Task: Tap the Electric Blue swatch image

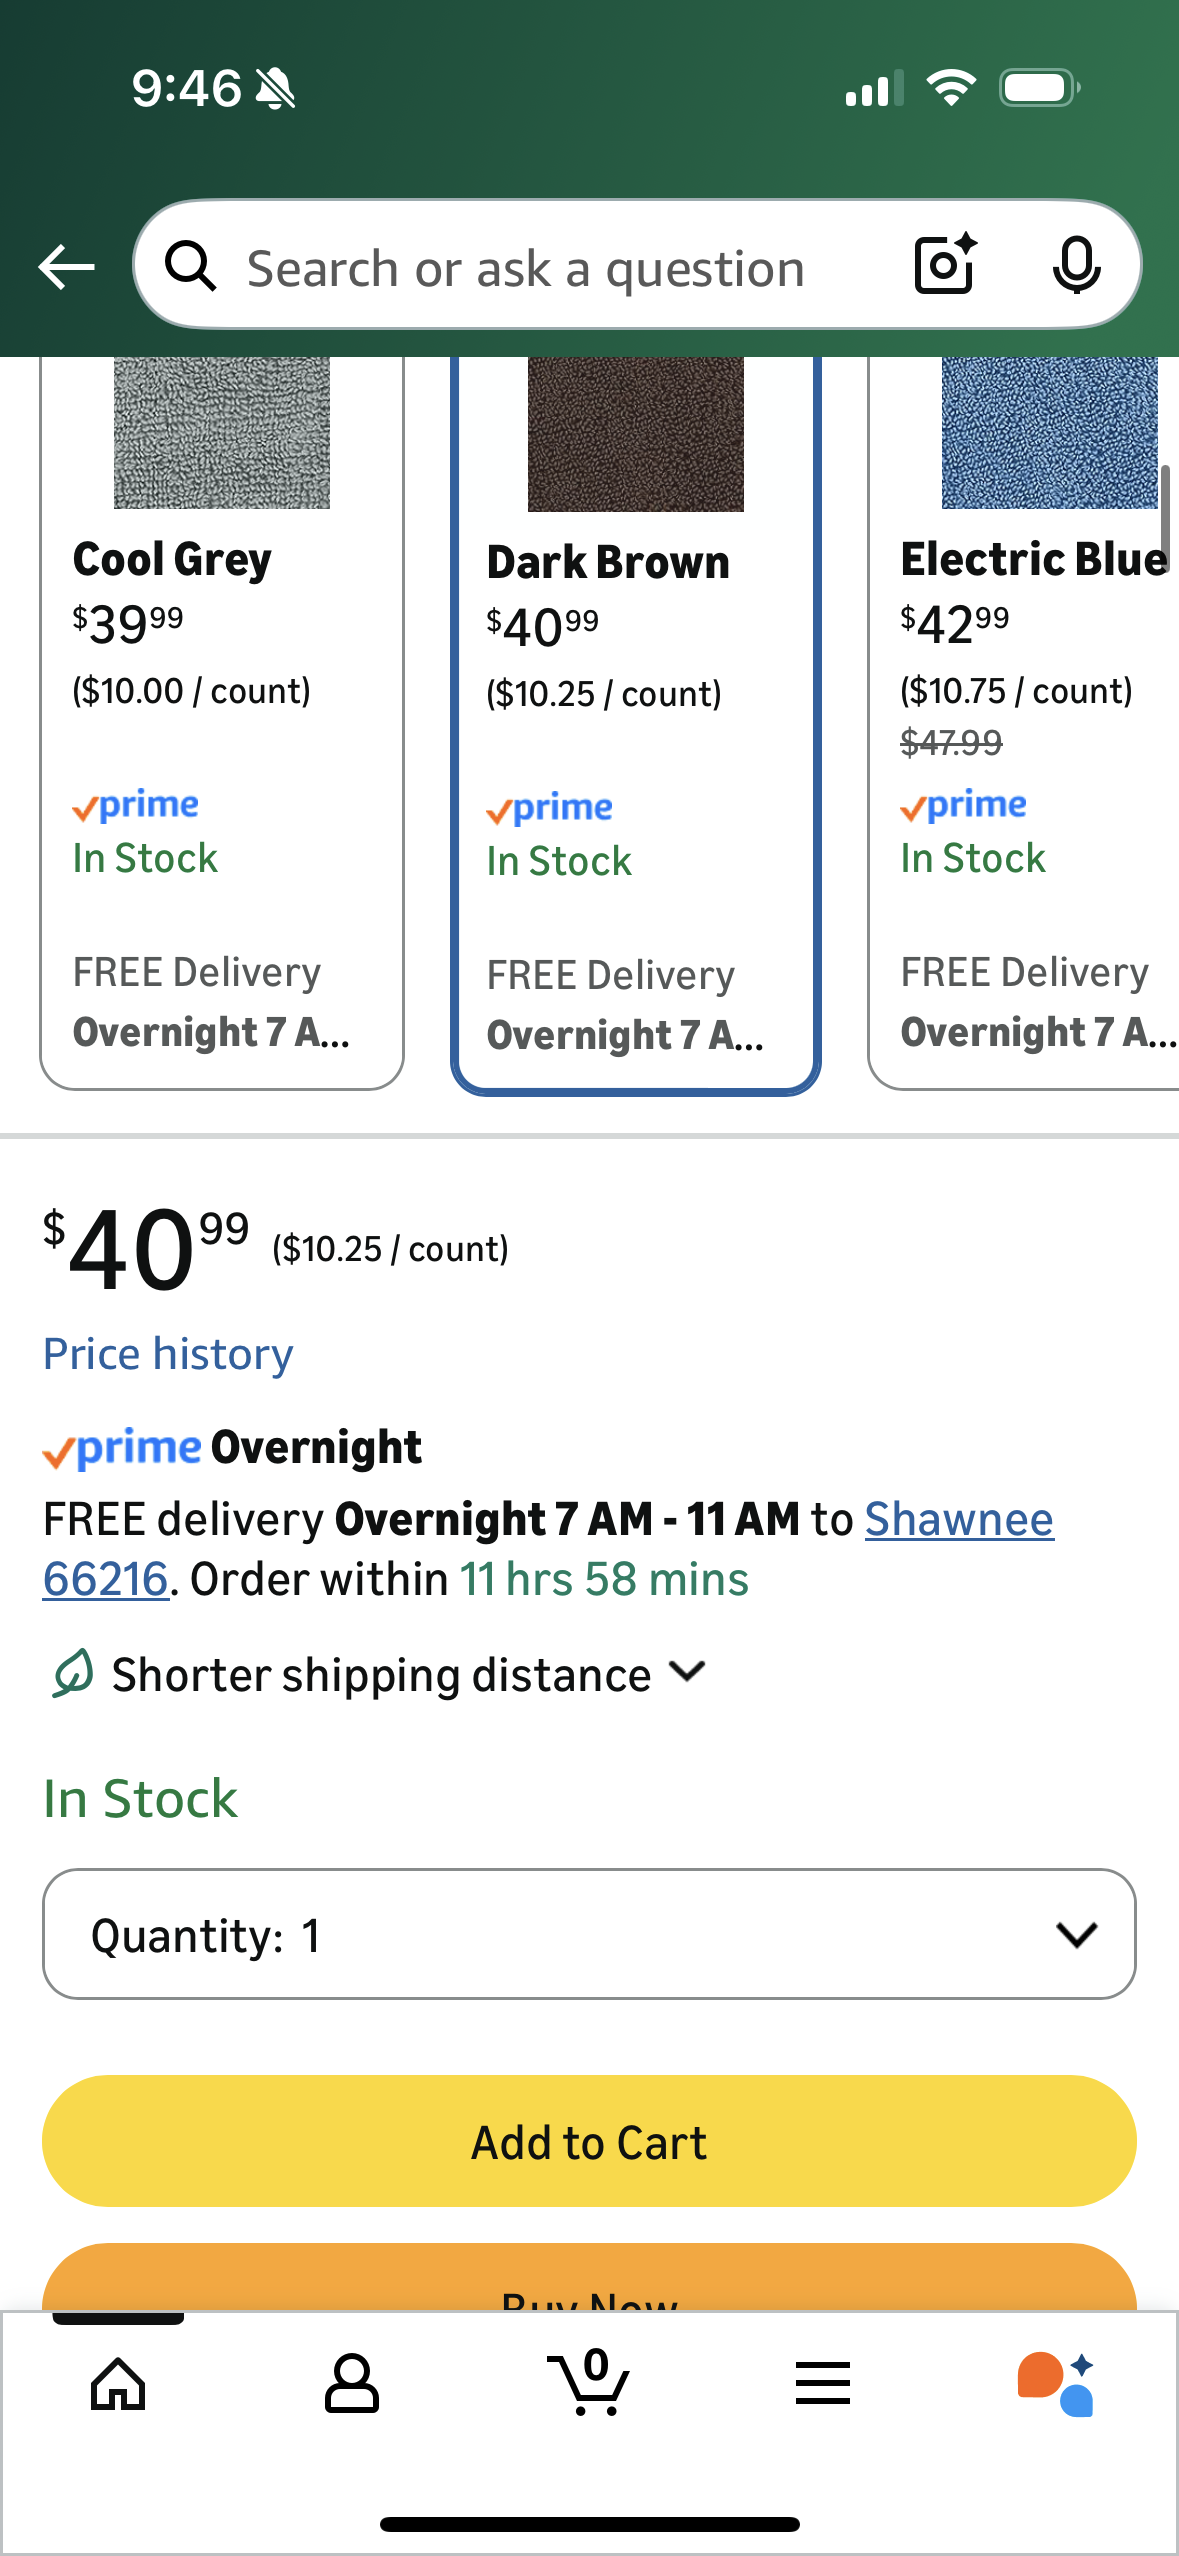Action: tap(1048, 432)
